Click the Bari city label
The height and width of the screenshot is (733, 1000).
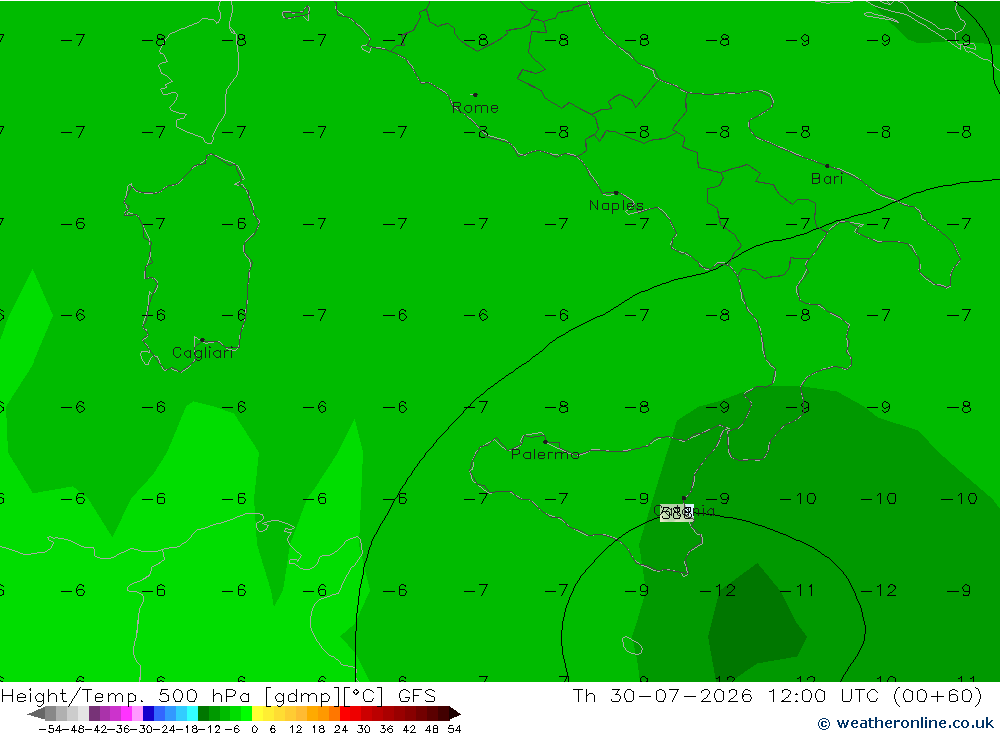[827, 179]
